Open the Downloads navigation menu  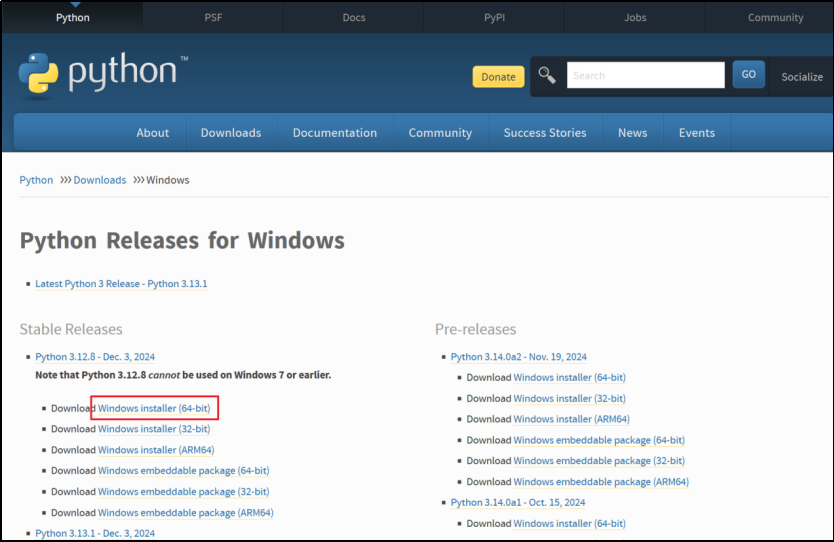pyautogui.click(x=231, y=132)
